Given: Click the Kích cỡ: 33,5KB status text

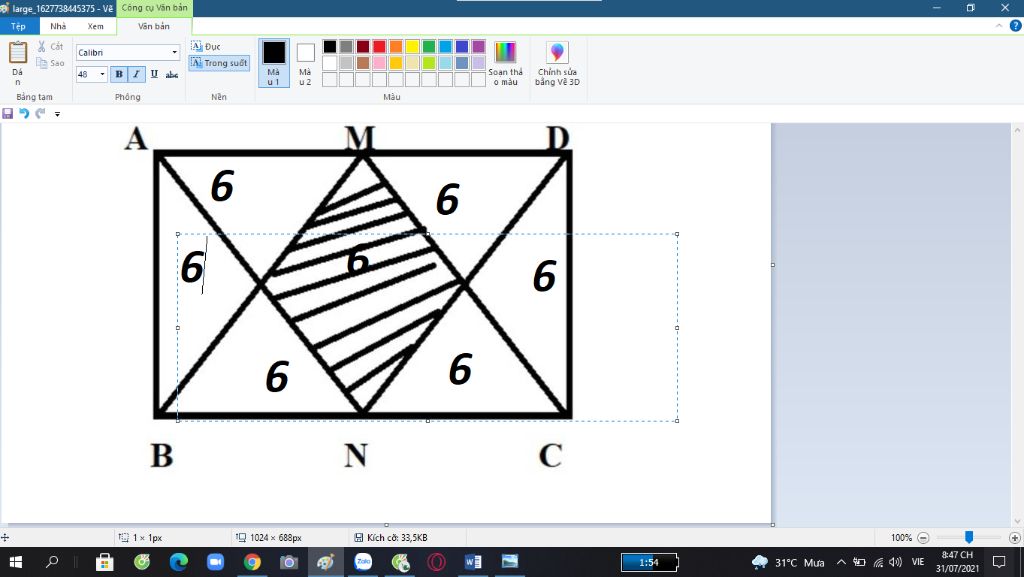Looking at the screenshot, I should (x=397, y=538).
